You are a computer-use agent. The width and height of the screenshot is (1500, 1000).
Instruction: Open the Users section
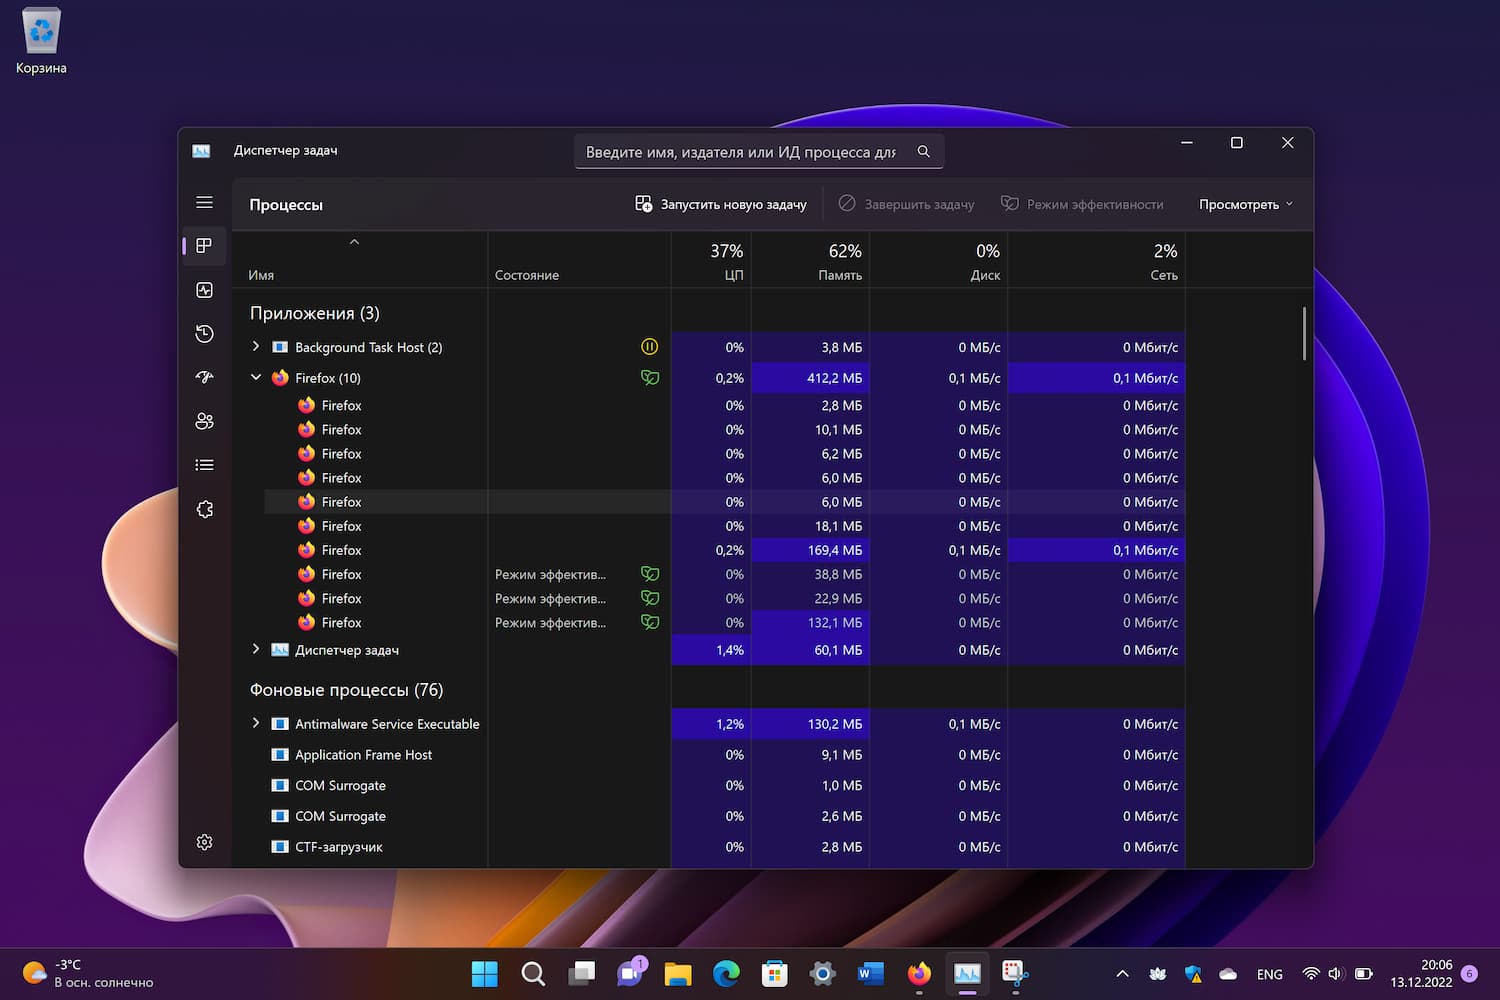coord(204,421)
